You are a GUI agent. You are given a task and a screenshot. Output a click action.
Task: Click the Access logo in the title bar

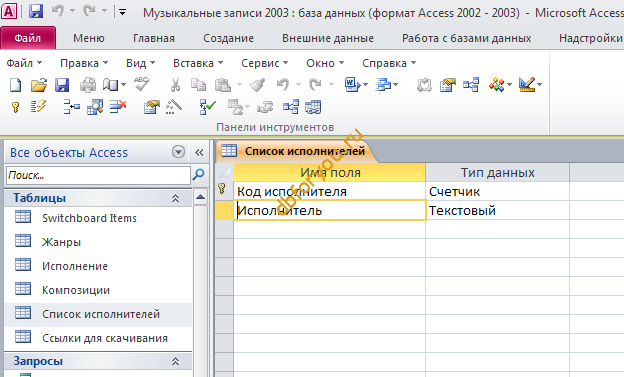[x=9, y=11]
